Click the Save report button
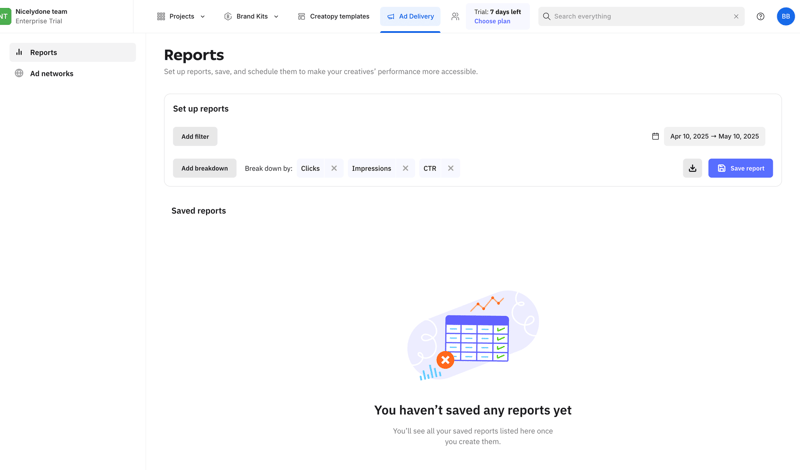Viewport: 800px width, 470px height. click(740, 168)
